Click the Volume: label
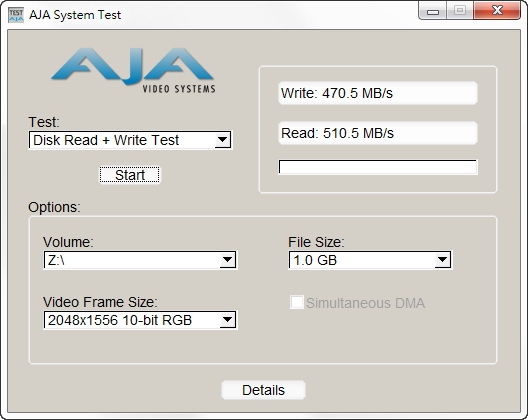 (x=68, y=242)
